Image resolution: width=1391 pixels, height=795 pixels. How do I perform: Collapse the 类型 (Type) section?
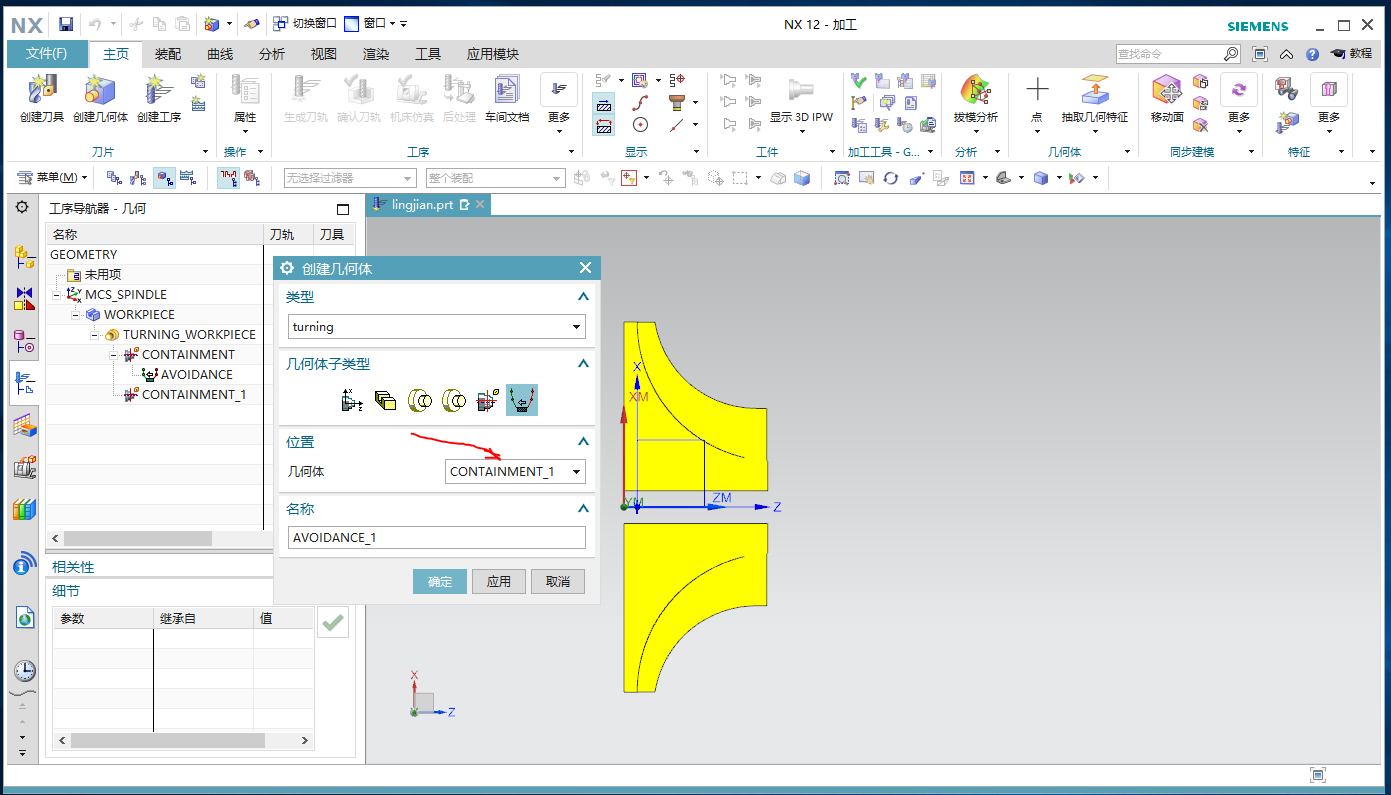(x=583, y=297)
